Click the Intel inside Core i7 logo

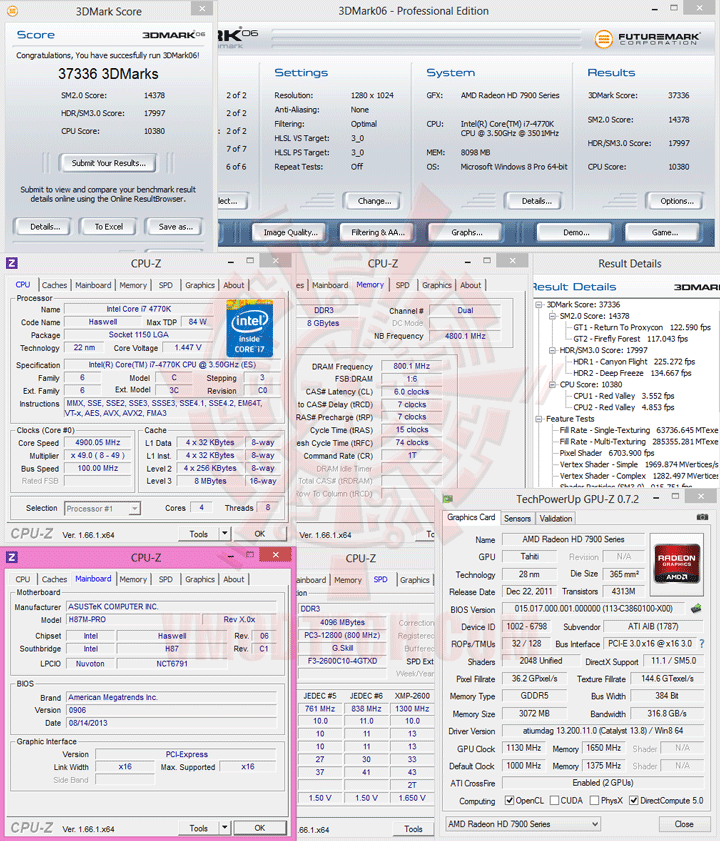click(x=249, y=329)
